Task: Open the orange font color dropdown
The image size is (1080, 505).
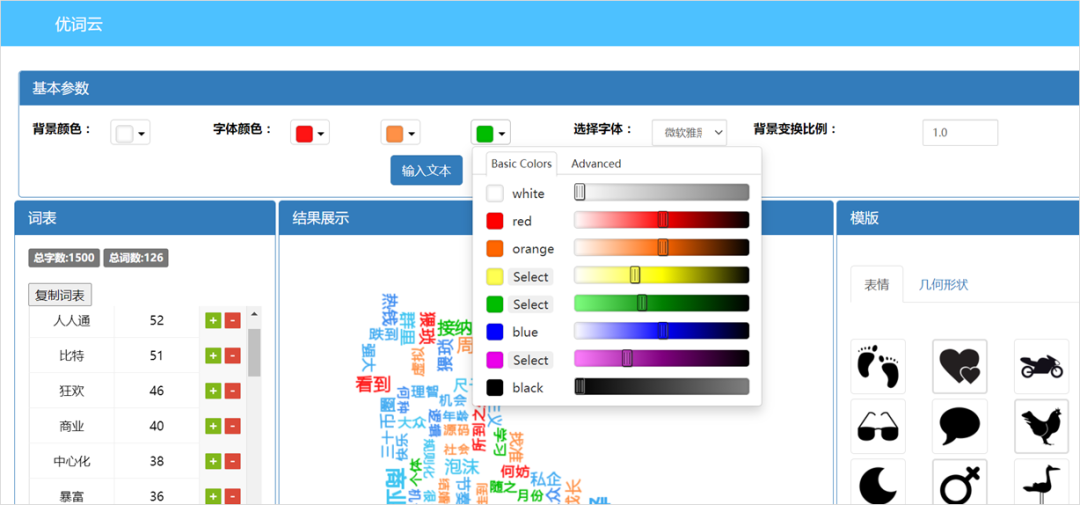Action: [x=400, y=134]
